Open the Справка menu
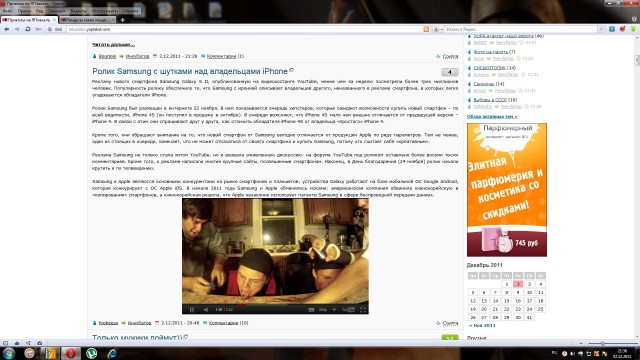The width and height of the screenshot is (640, 360). (130, 11)
